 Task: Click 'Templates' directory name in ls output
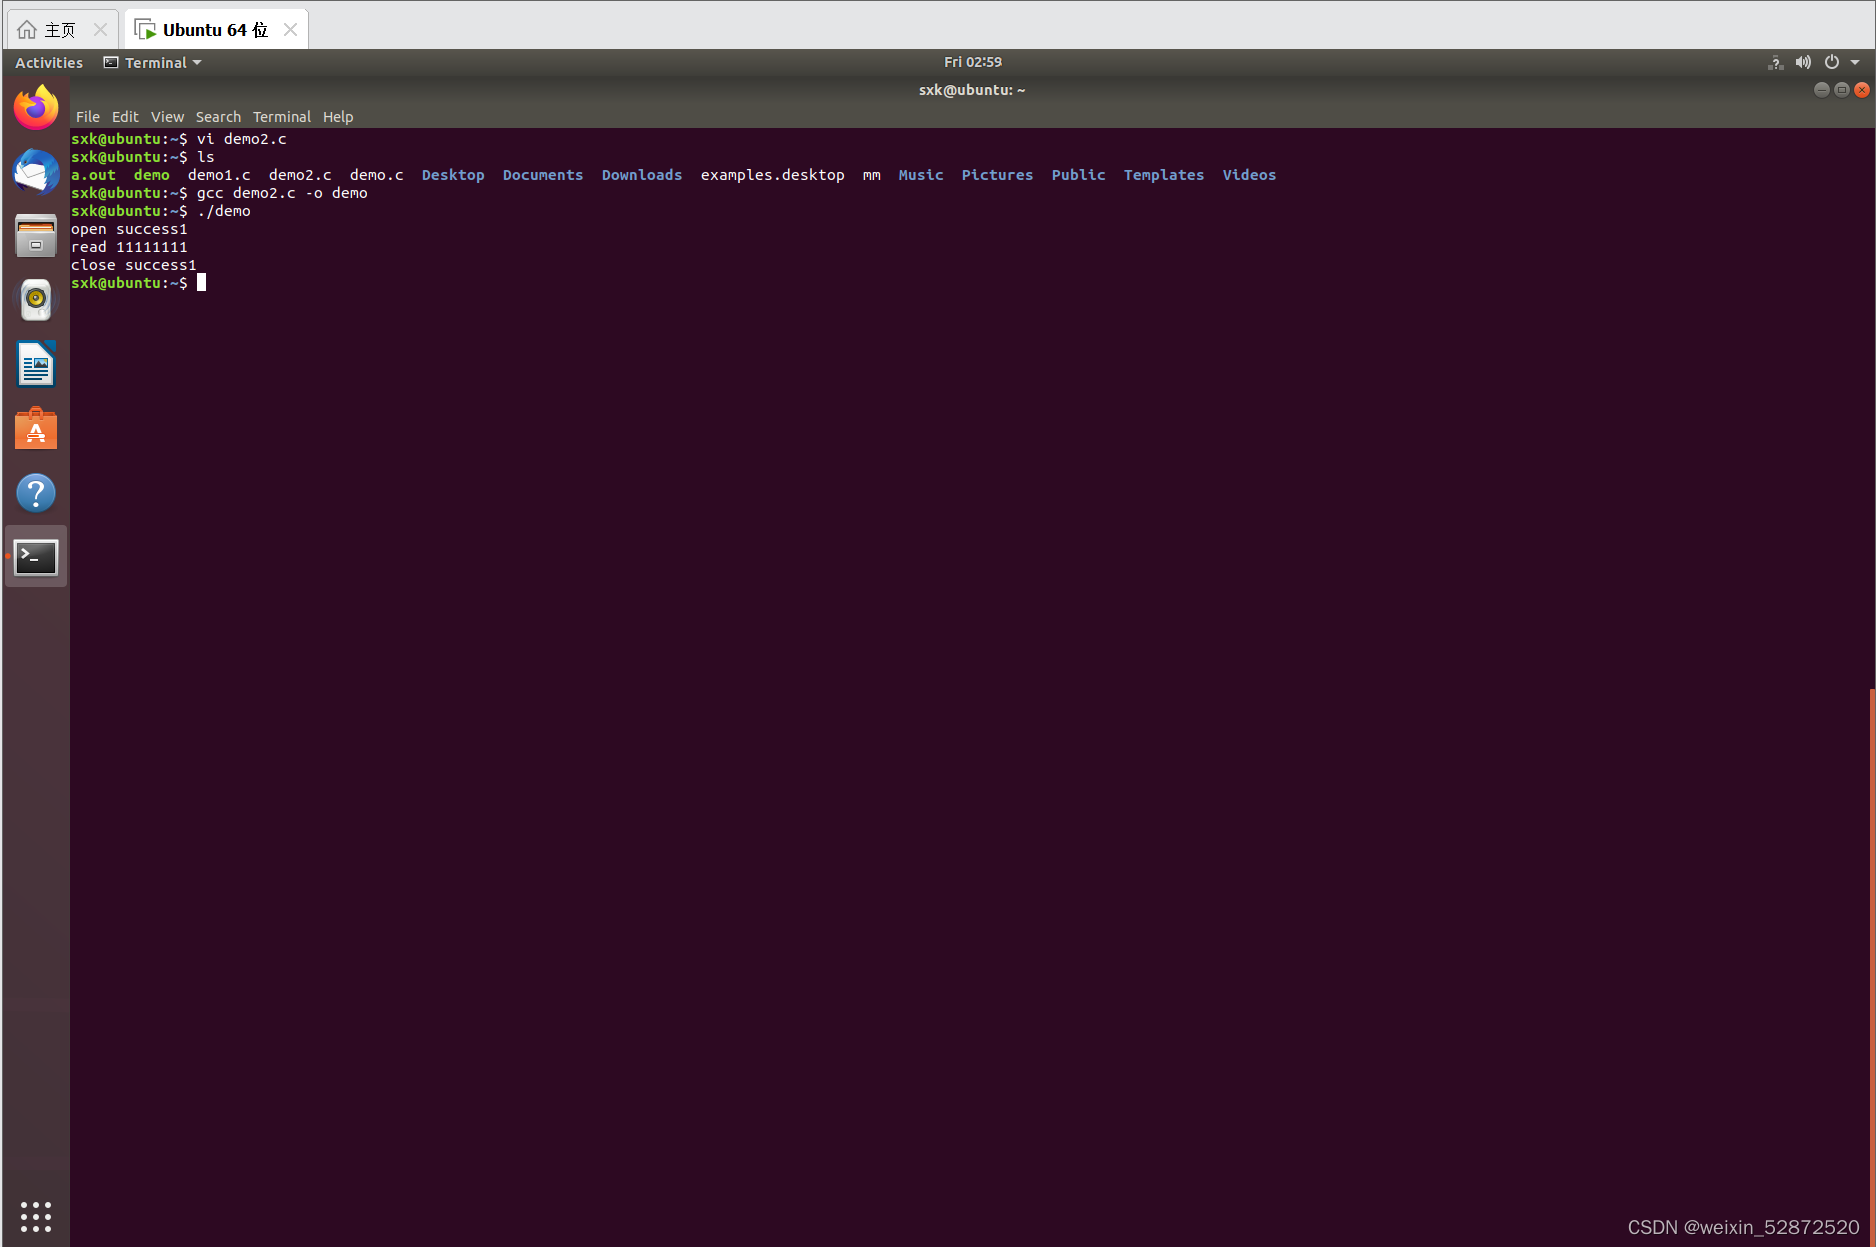tap(1164, 175)
